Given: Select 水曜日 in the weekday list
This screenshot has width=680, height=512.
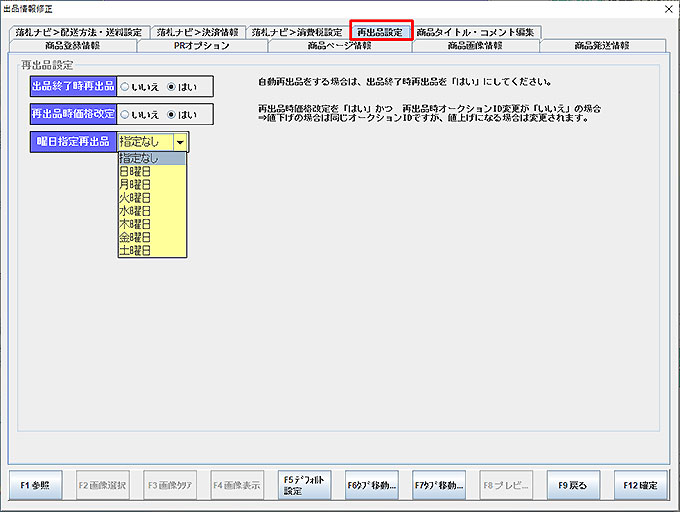Looking at the screenshot, I should [x=152, y=211].
